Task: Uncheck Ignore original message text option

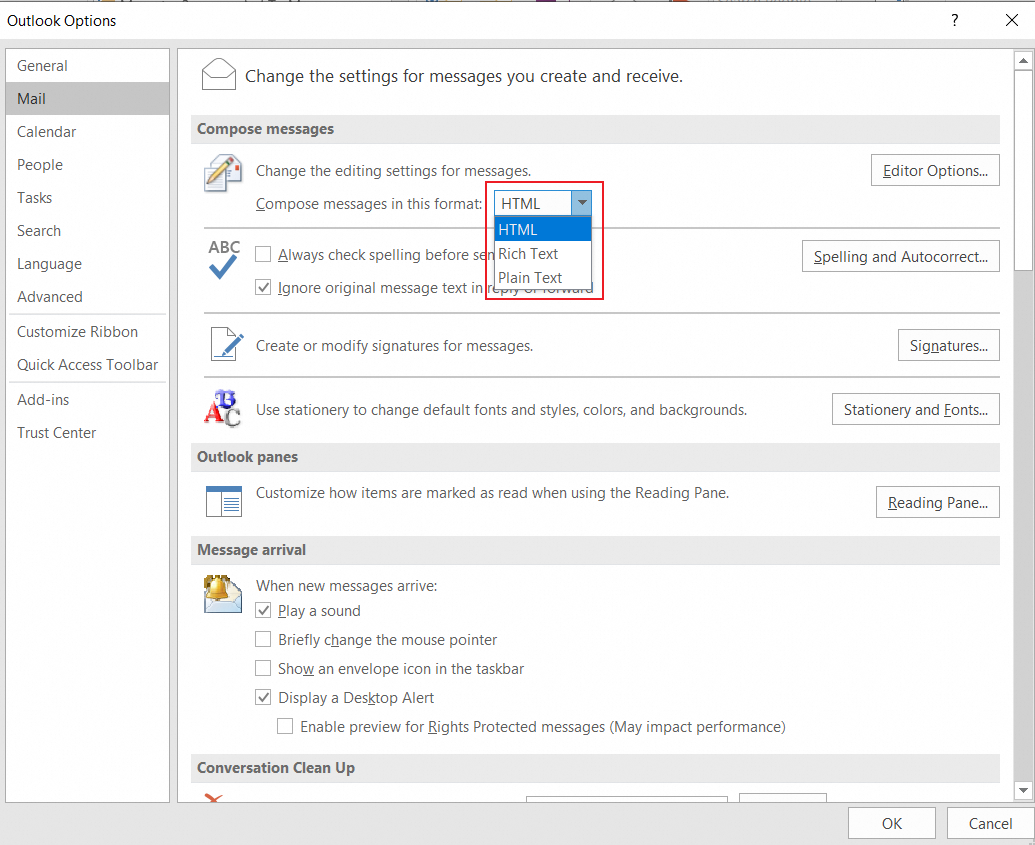Action: pos(263,287)
